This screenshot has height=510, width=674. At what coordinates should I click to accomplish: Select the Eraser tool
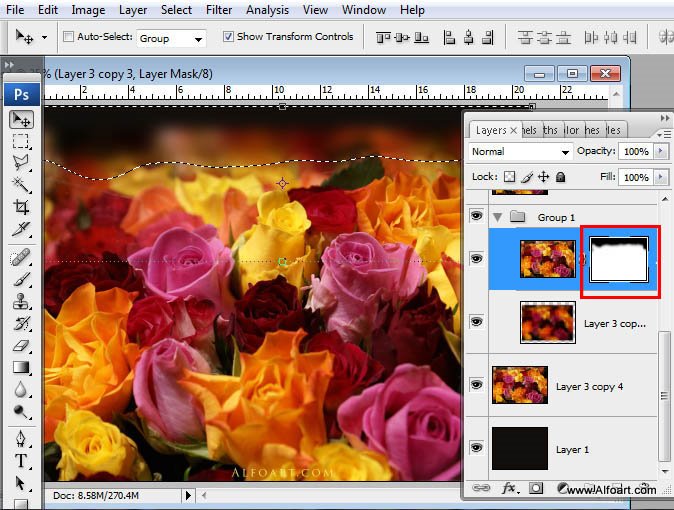pos(21,345)
